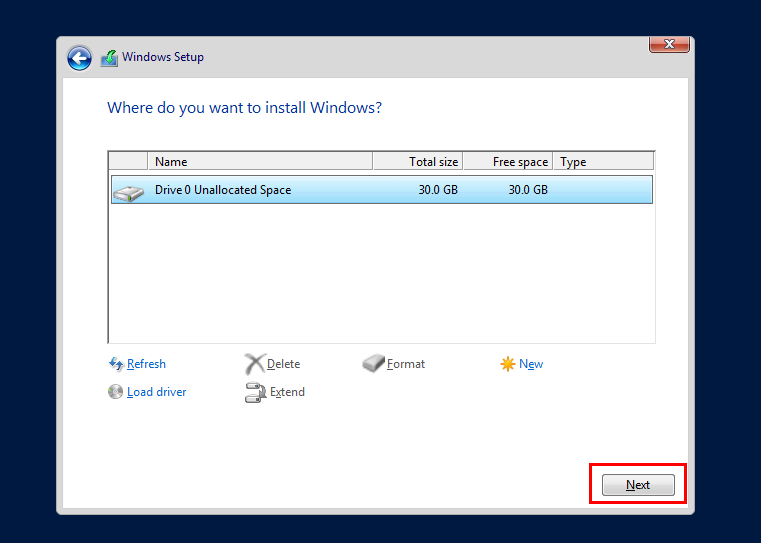Click the Name column header
Screen dimensions: 761x543
click(260, 162)
